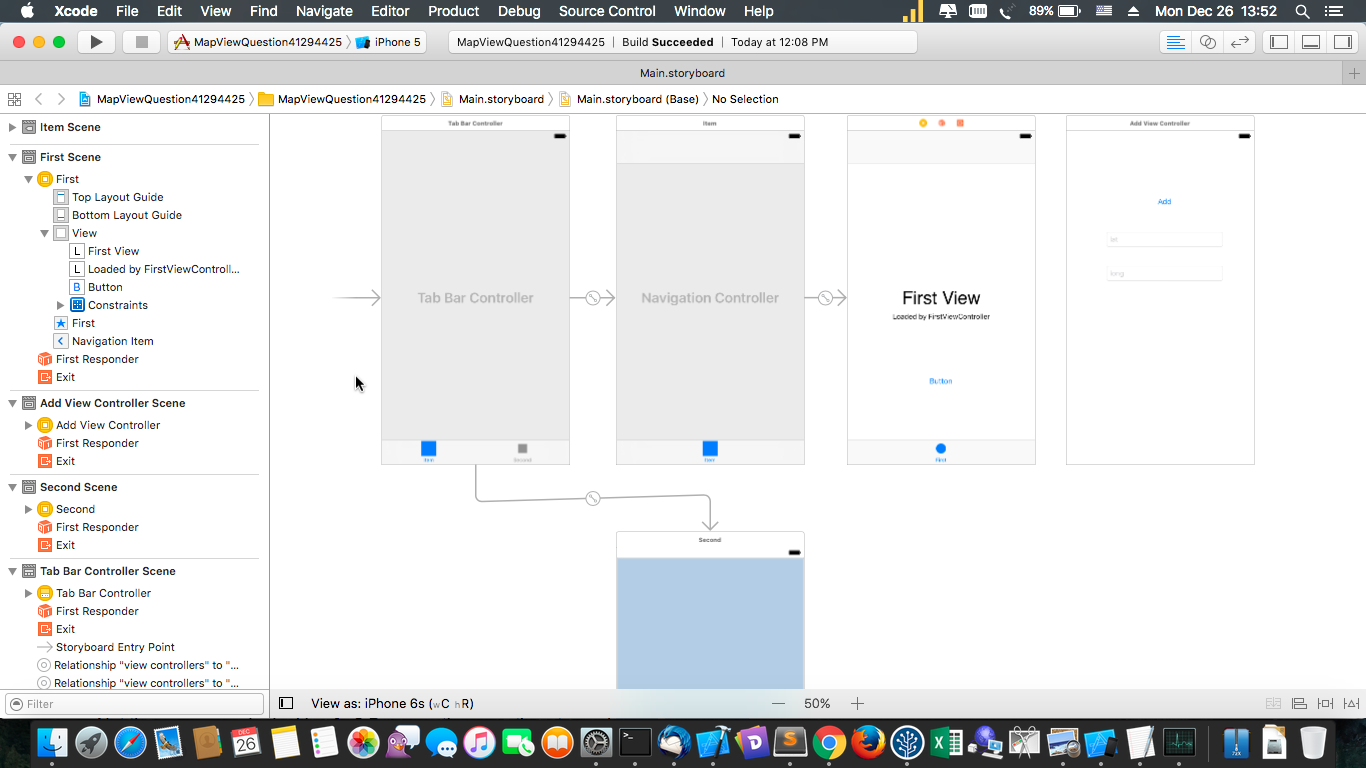Open the Align constraints tool
This screenshot has height=768, width=1366.
click(1299, 704)
